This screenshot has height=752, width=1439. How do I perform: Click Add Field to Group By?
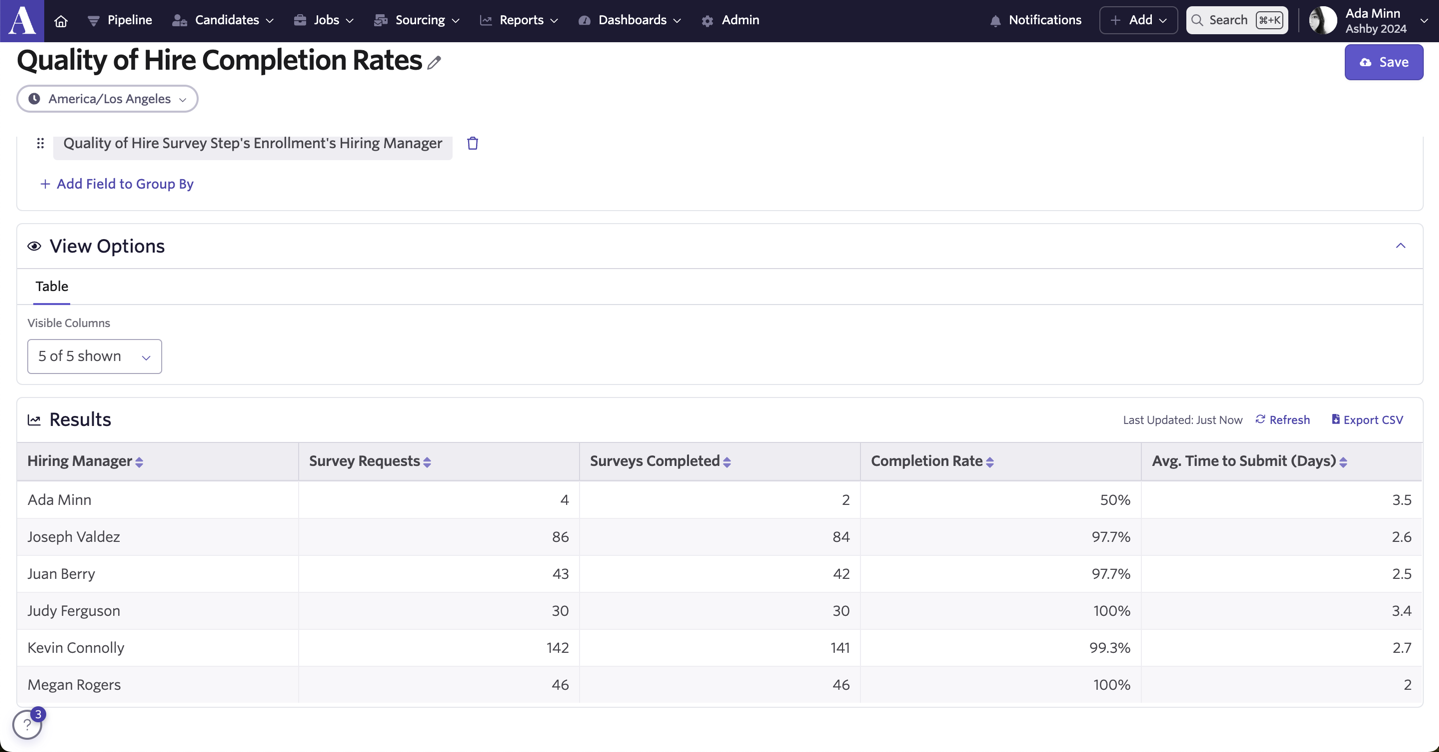(x=117, y=184)
